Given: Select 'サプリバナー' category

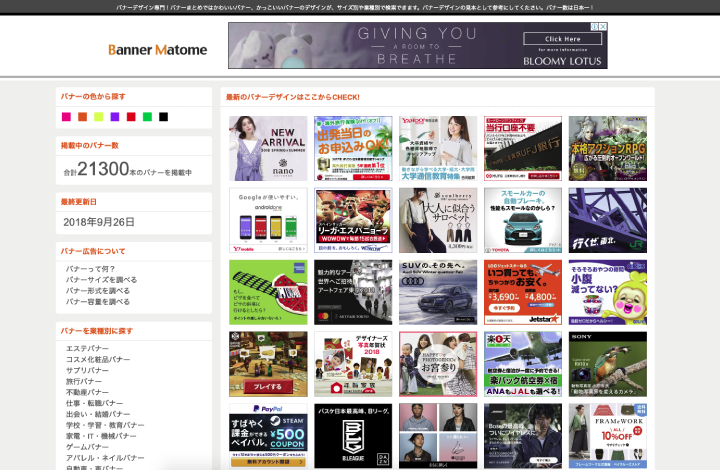Looking at the screenshot, I should tap(87, 370).
